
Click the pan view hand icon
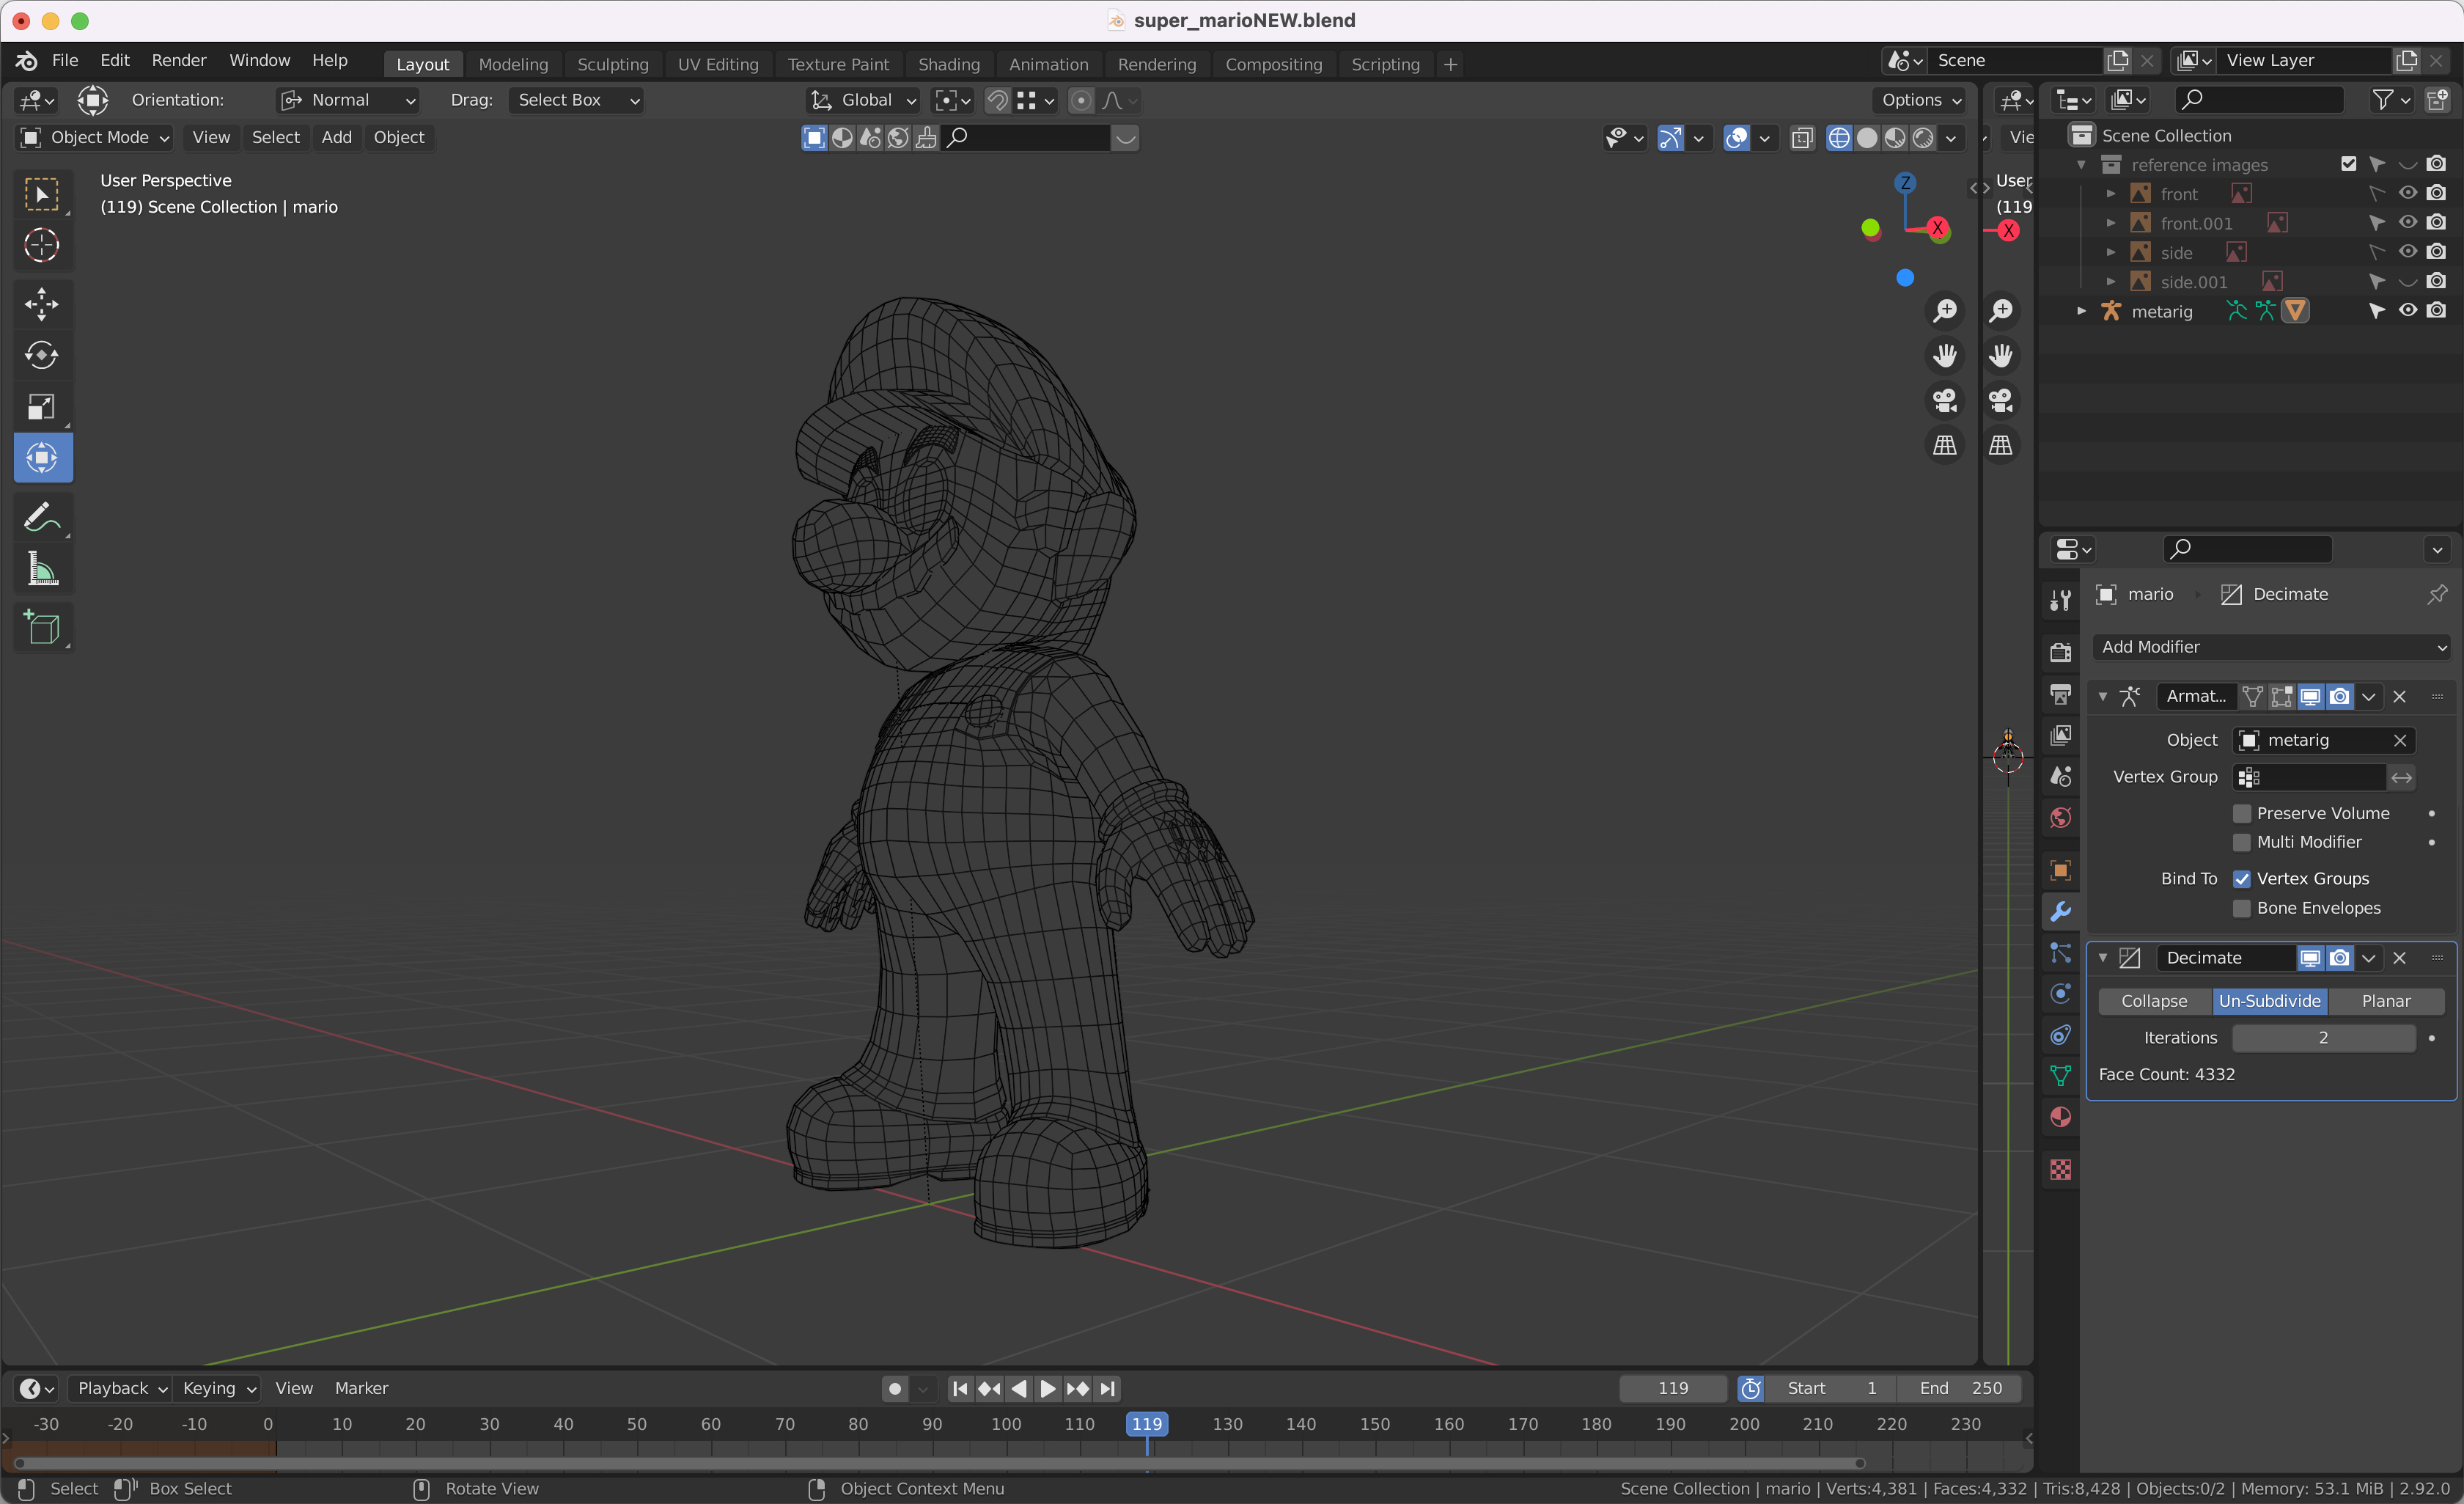(1945, 356)
